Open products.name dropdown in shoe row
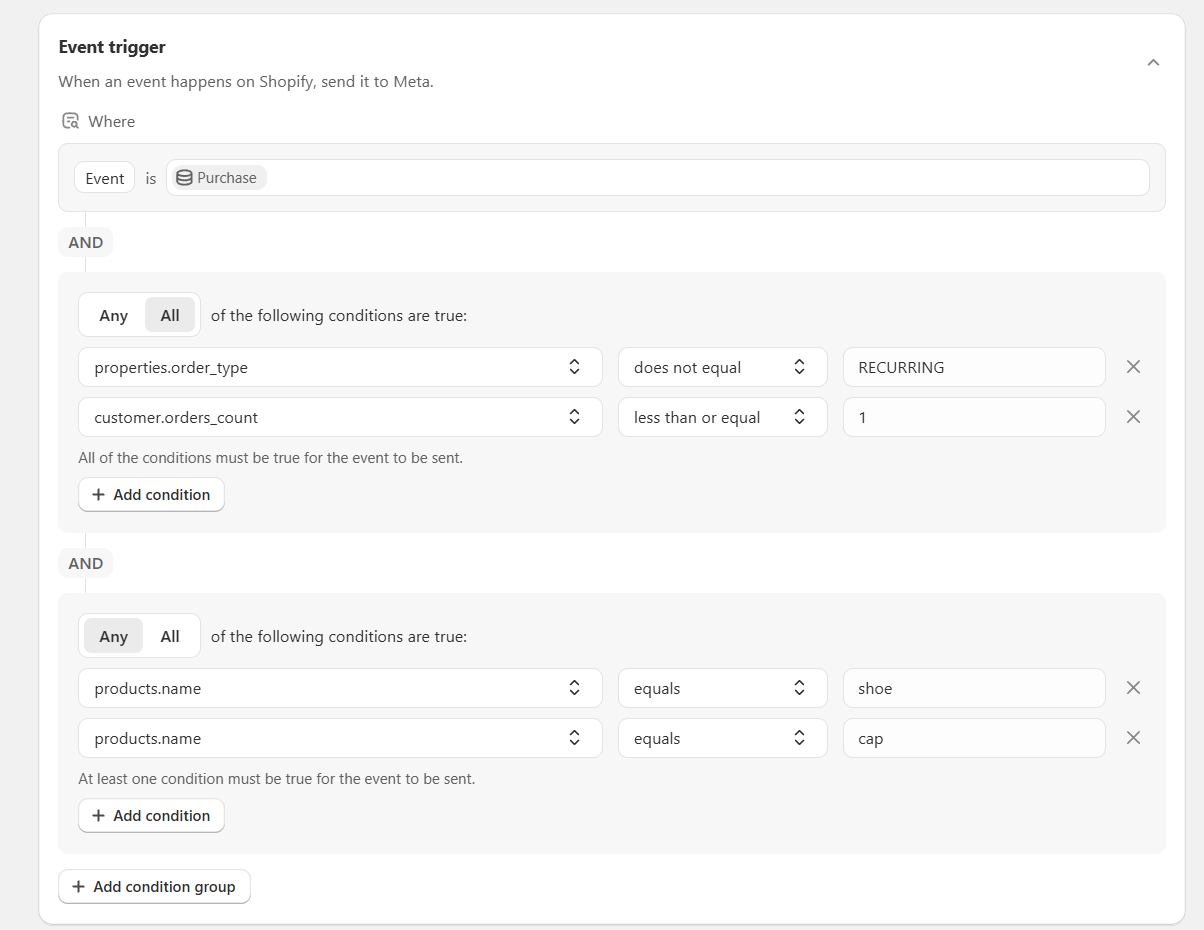Viewport: 1204px width, 930px height. click(x=340, y=688)
